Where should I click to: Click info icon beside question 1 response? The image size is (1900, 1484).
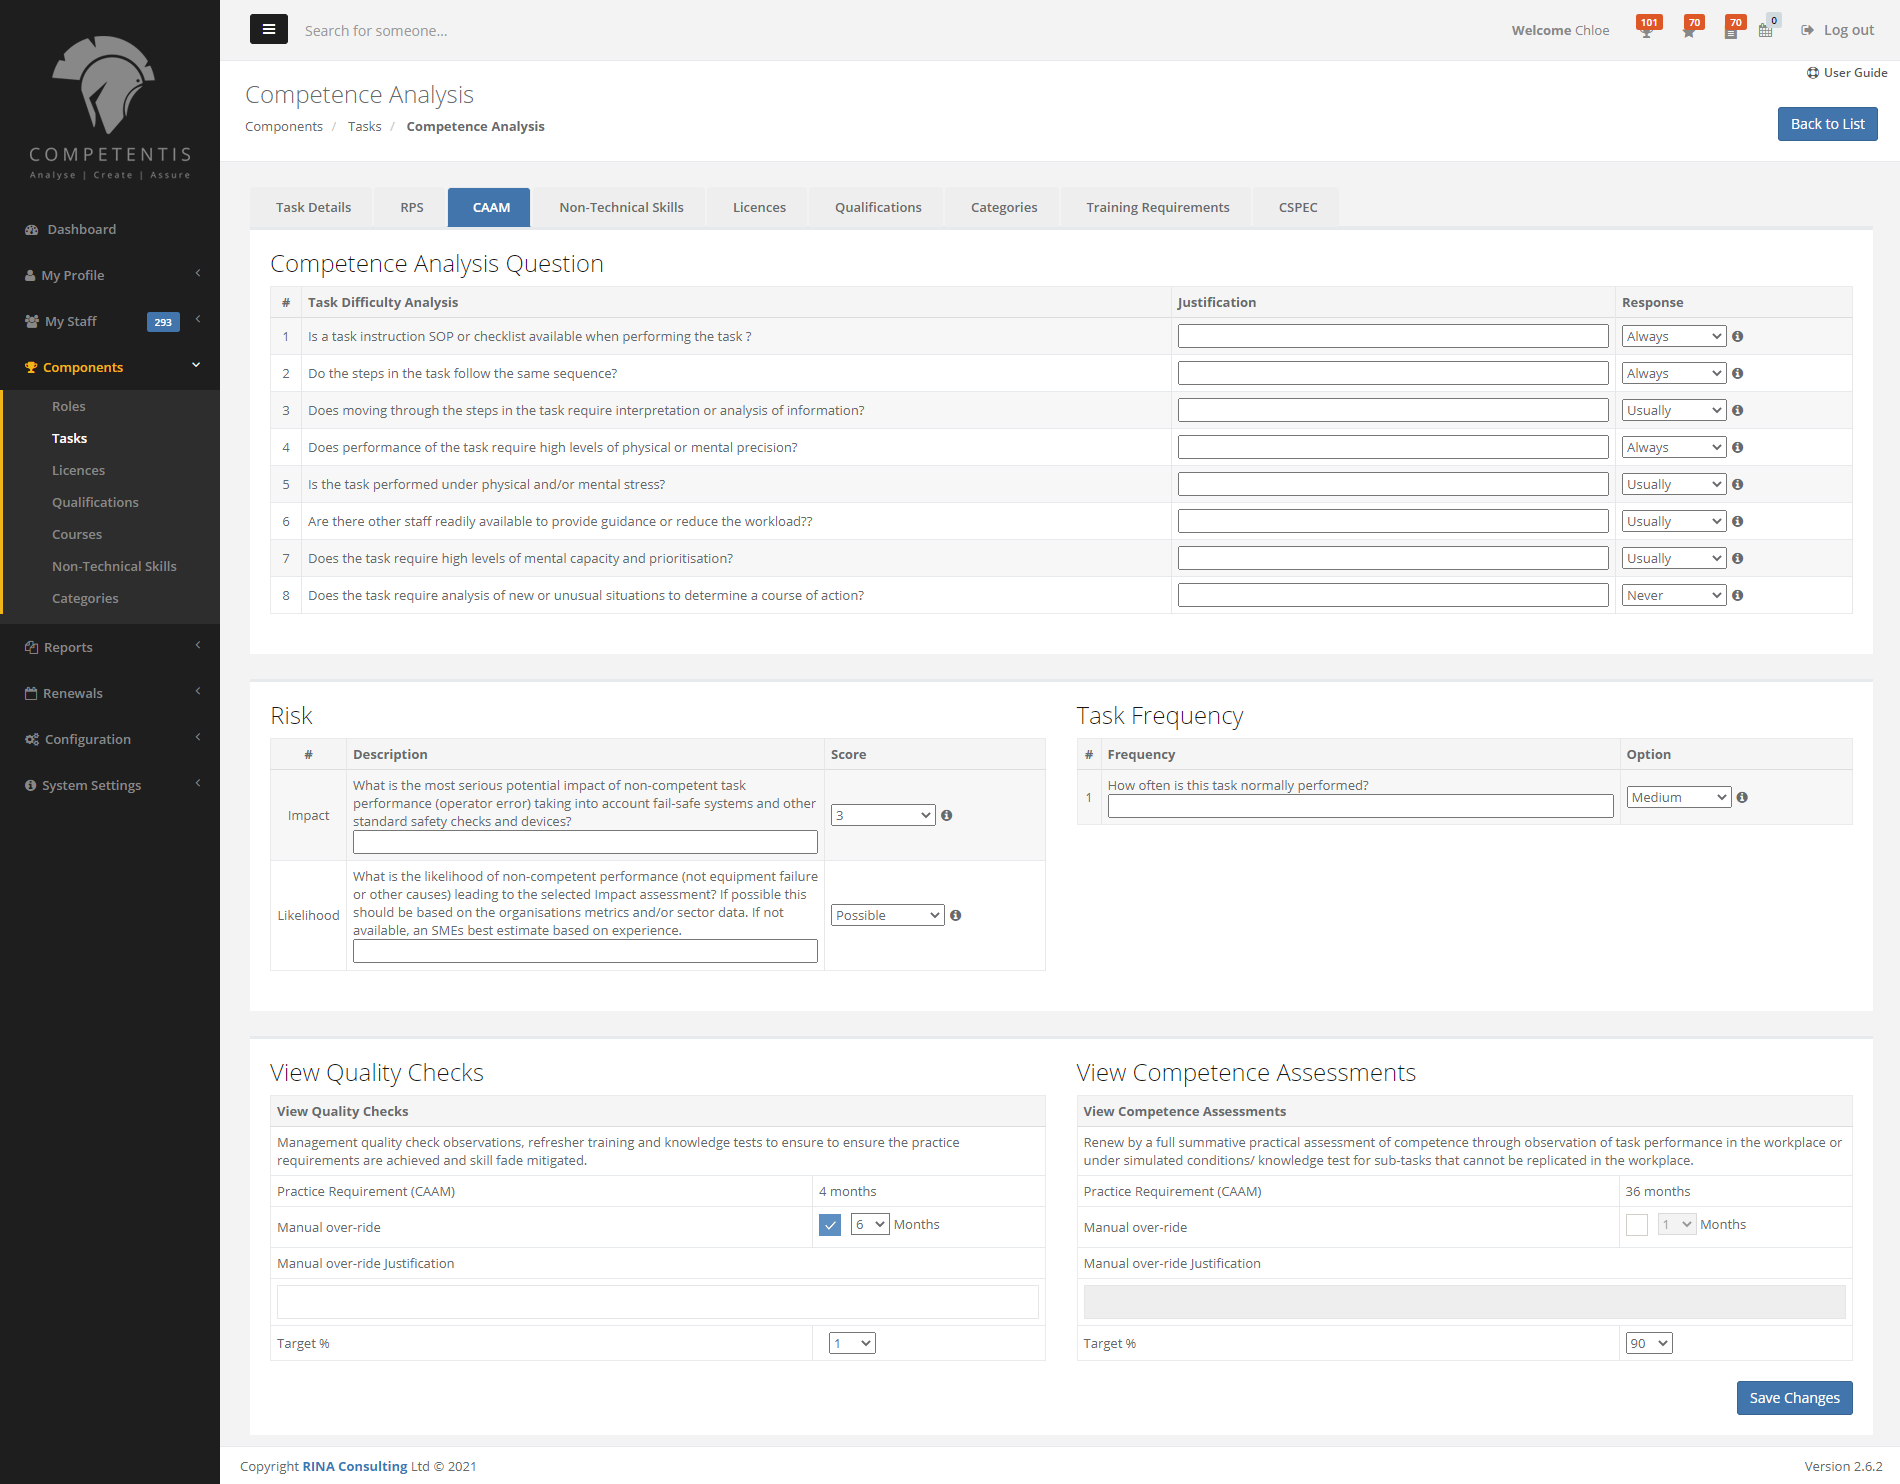pyautogui.click(x=1738, y=337)
